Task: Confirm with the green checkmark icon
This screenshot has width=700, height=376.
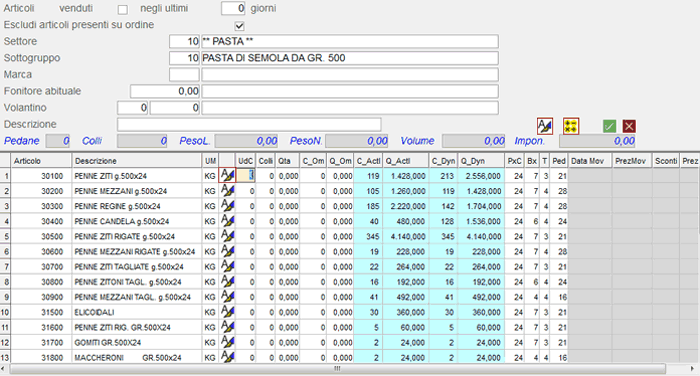Action: (x=609, y=126)
